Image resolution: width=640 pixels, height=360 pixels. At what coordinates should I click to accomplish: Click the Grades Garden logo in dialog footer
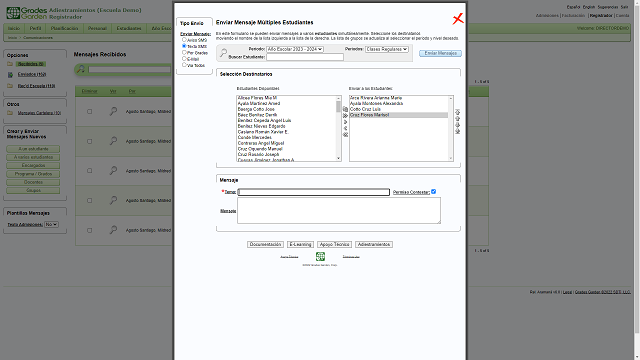pyautogui.click(x=320, y=256)
